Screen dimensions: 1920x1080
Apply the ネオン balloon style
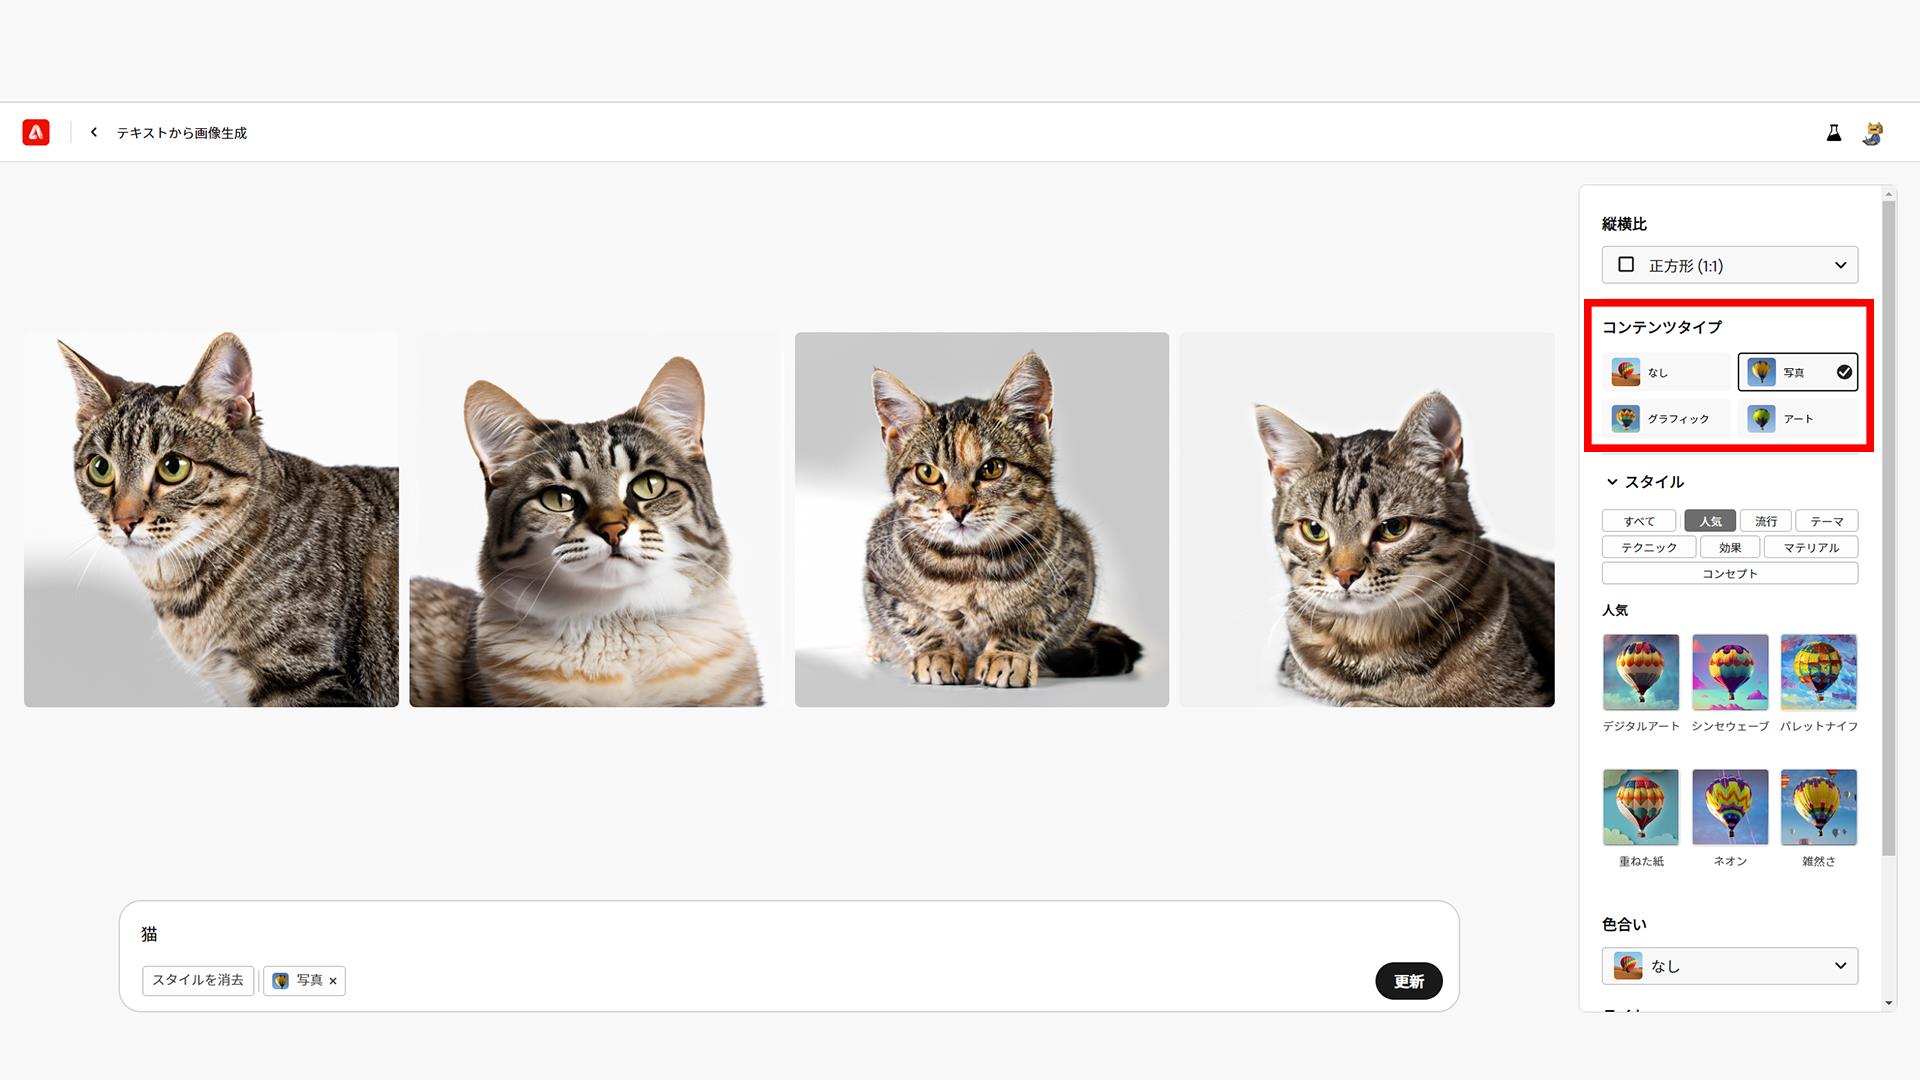(1730, 807)
